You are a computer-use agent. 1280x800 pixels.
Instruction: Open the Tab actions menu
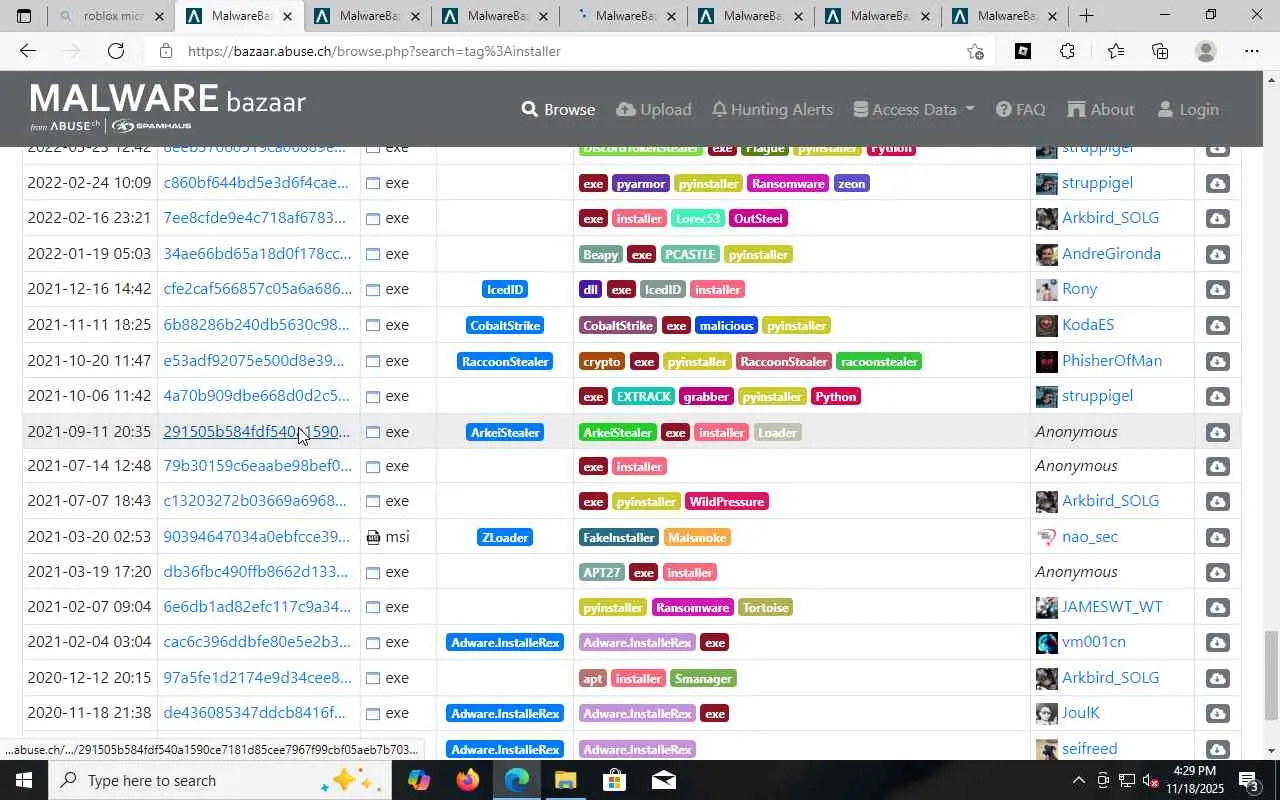point(24,16)
